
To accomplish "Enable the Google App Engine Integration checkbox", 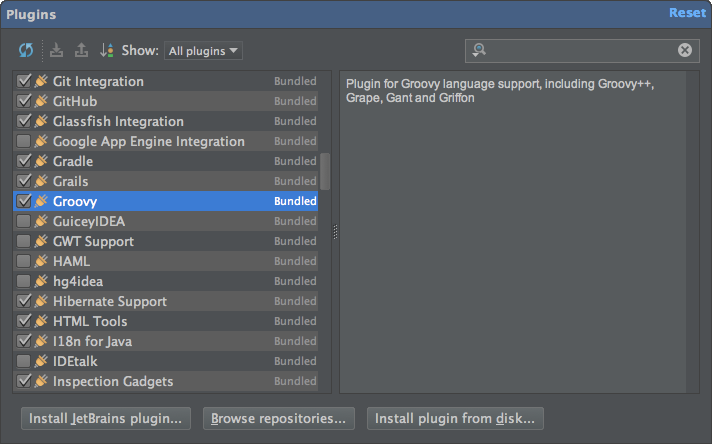I will [x=24, y=141].
